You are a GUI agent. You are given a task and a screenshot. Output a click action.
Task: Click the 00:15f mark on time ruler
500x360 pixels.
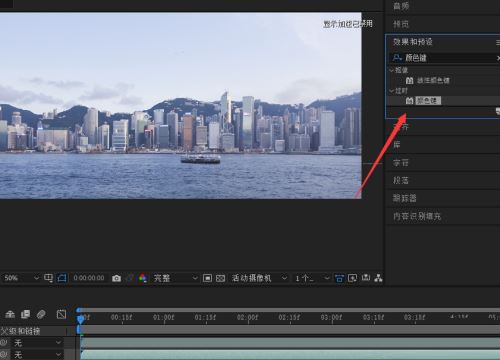[x=121, y=317]
